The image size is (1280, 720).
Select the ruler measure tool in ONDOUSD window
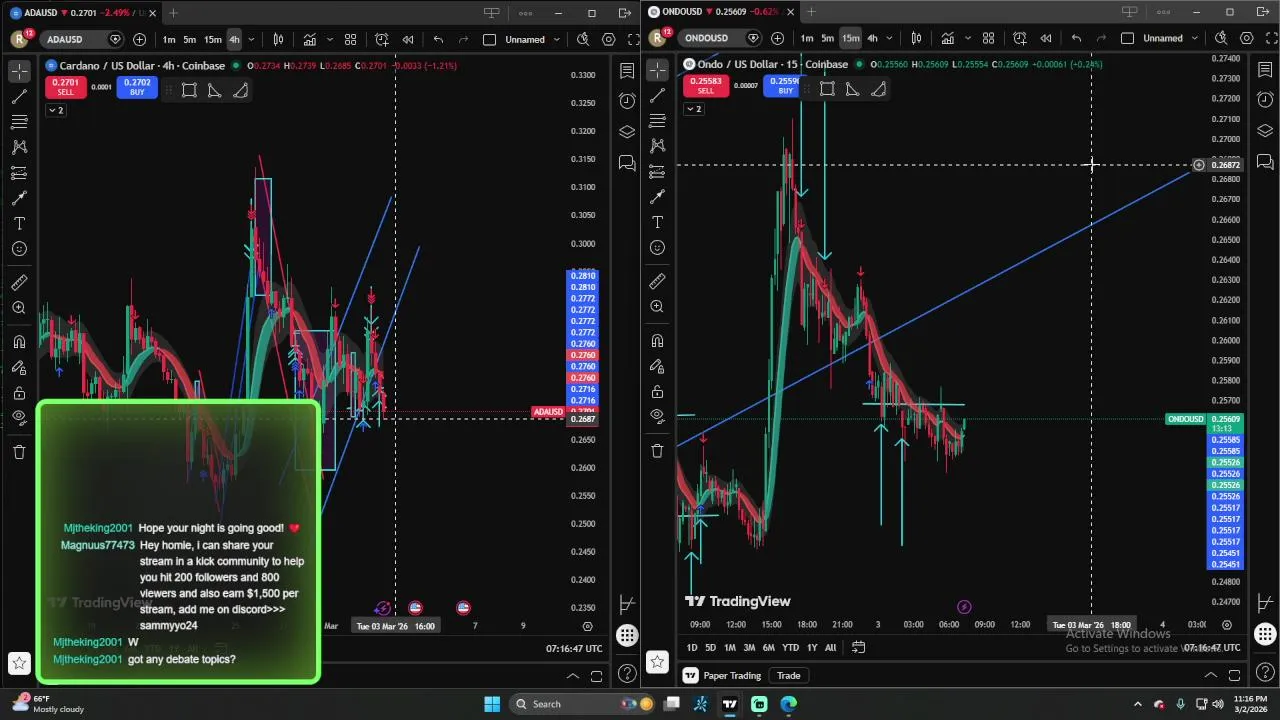pos(657,282)
